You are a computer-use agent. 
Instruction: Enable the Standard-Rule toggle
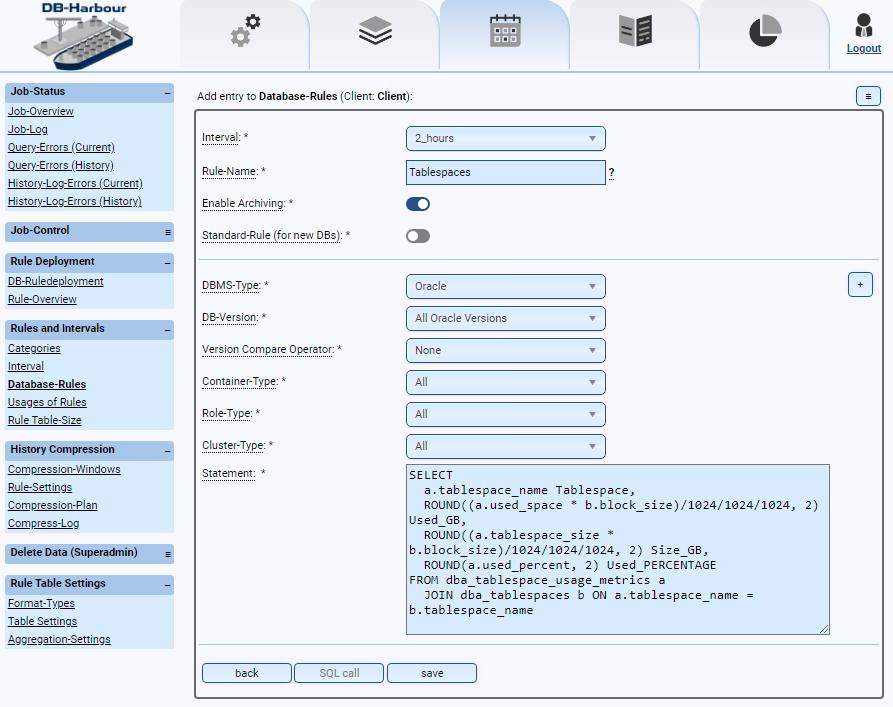[418, 236]
